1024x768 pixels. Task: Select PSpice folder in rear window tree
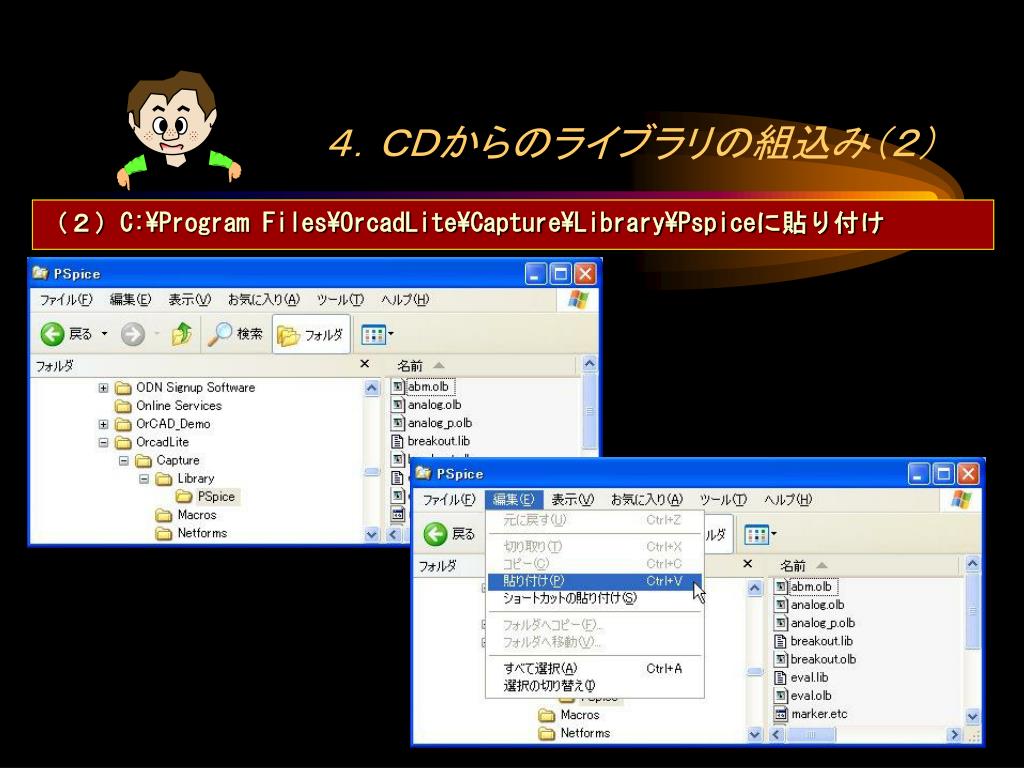click(216, 497)
